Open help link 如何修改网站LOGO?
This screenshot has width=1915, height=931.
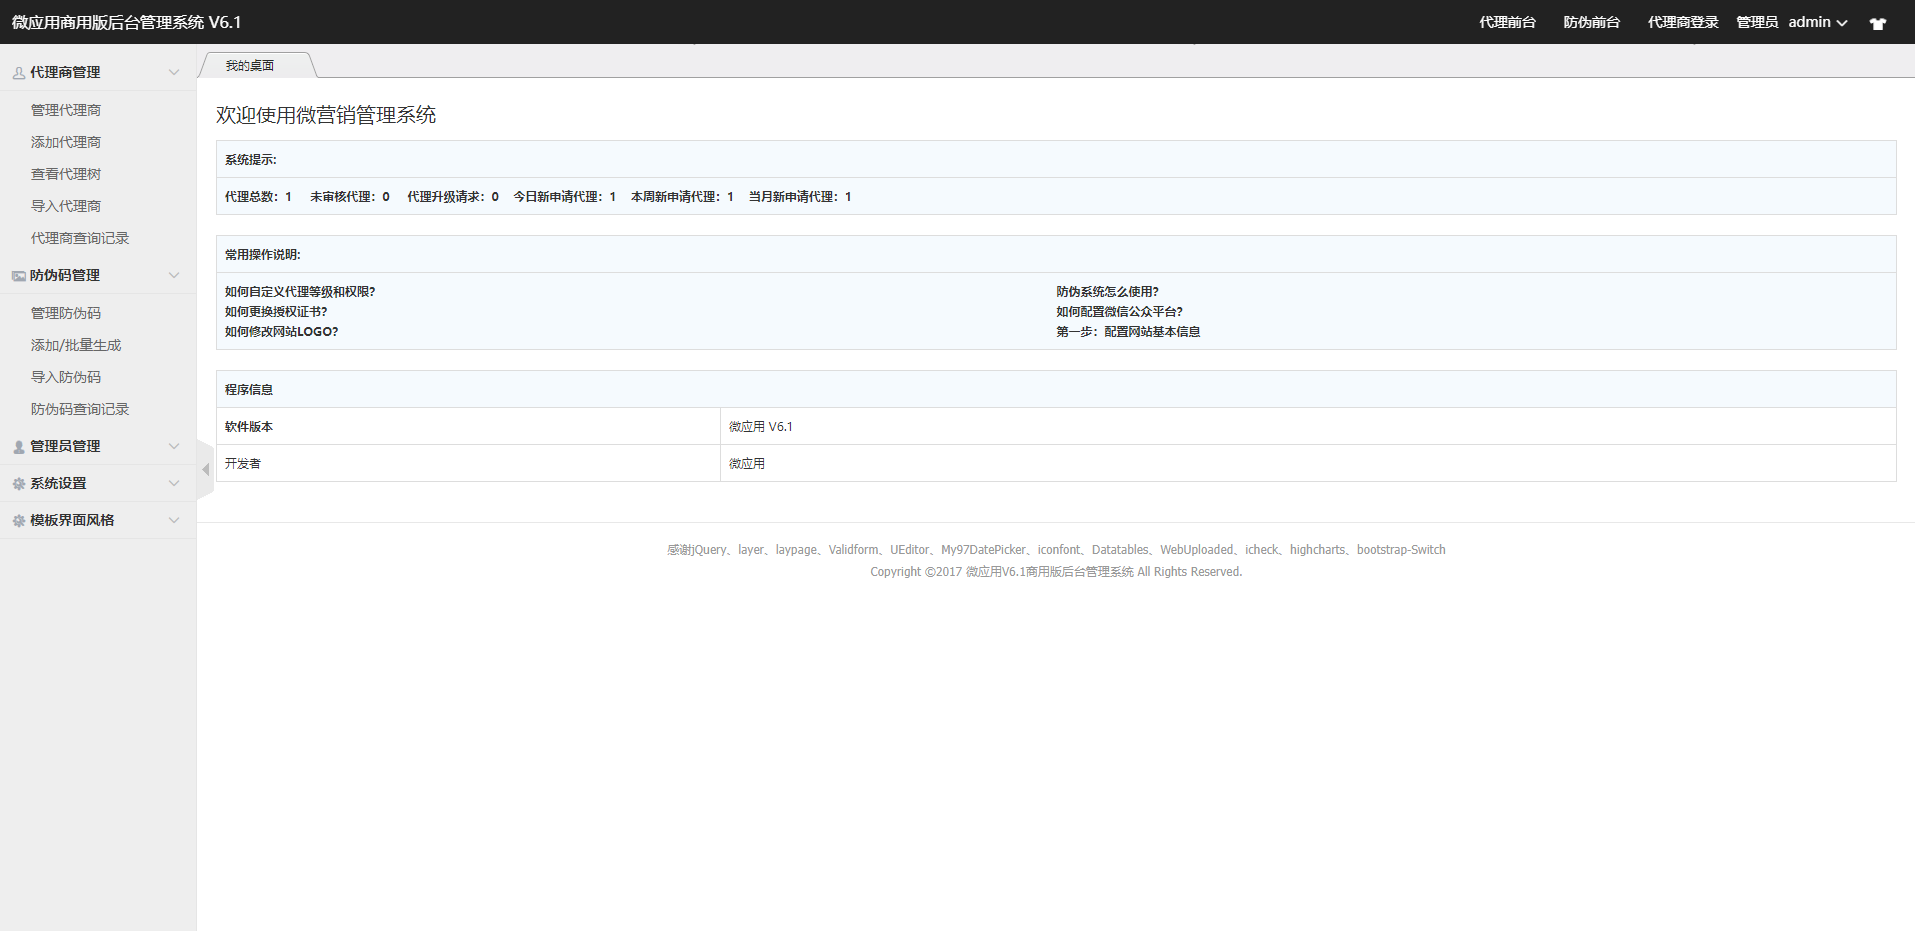281,332
